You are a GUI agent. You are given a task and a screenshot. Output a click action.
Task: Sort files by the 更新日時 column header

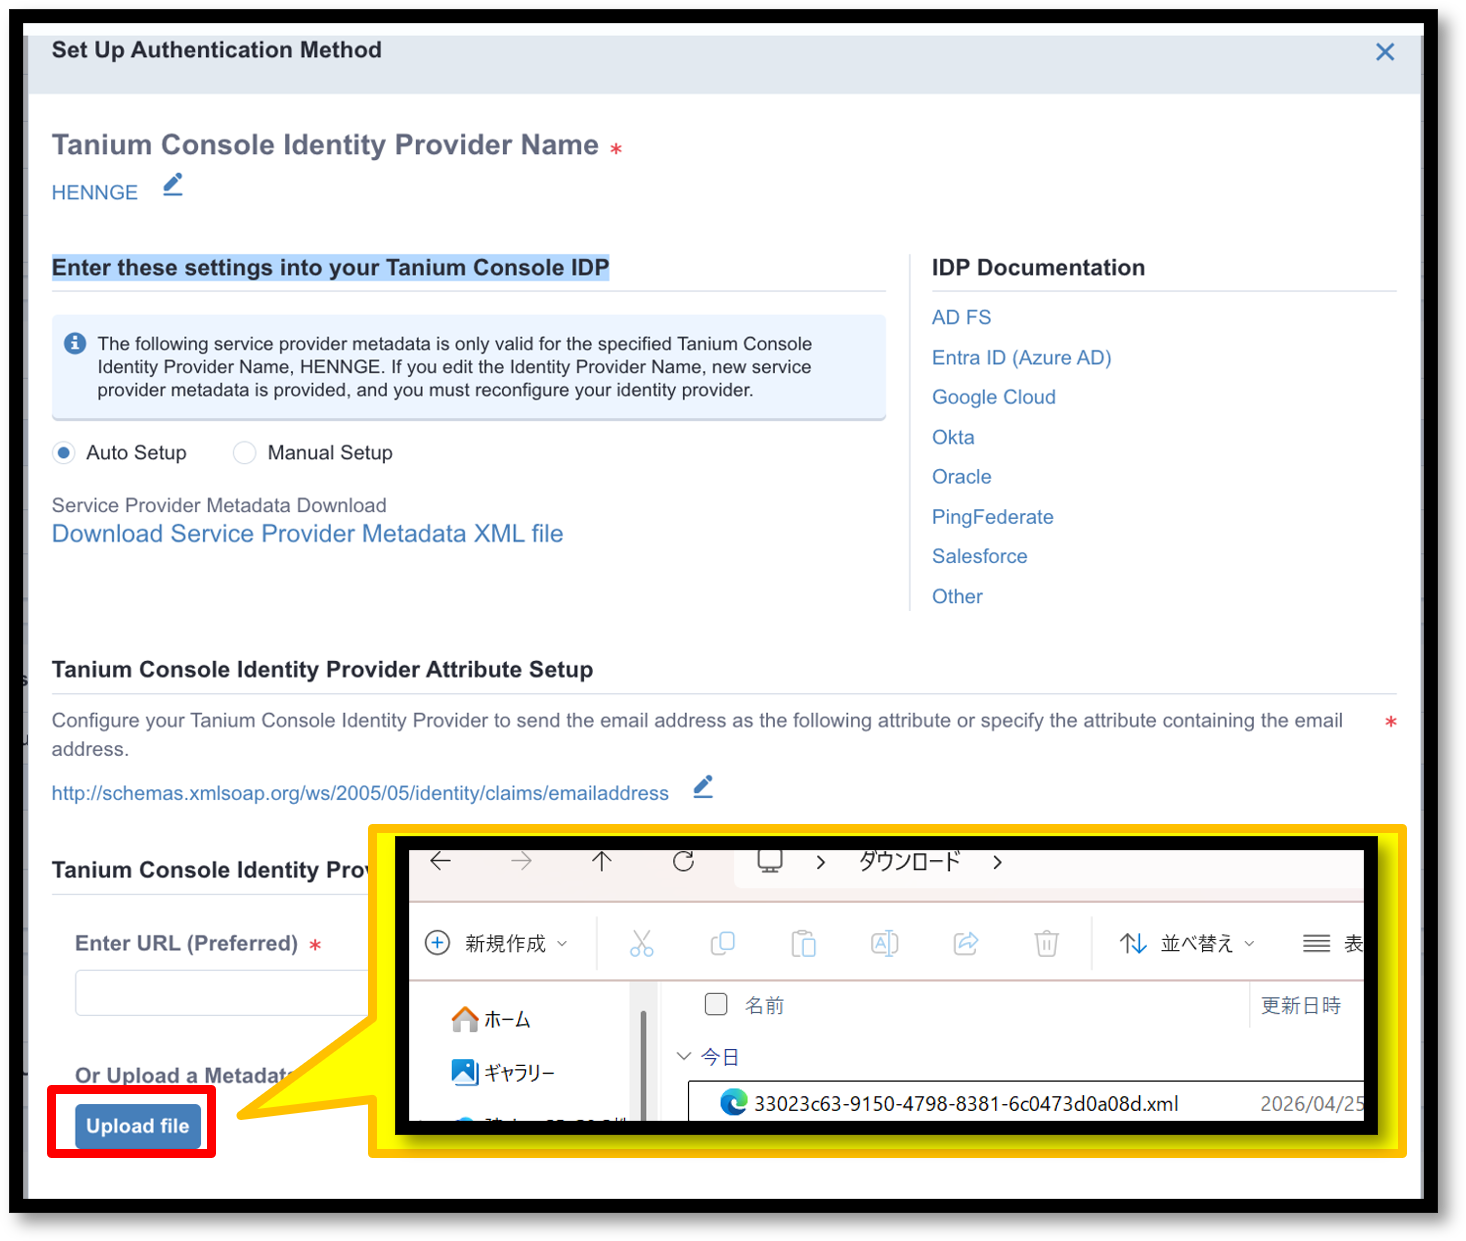pyautogui.click(x=1300, y=1005)
